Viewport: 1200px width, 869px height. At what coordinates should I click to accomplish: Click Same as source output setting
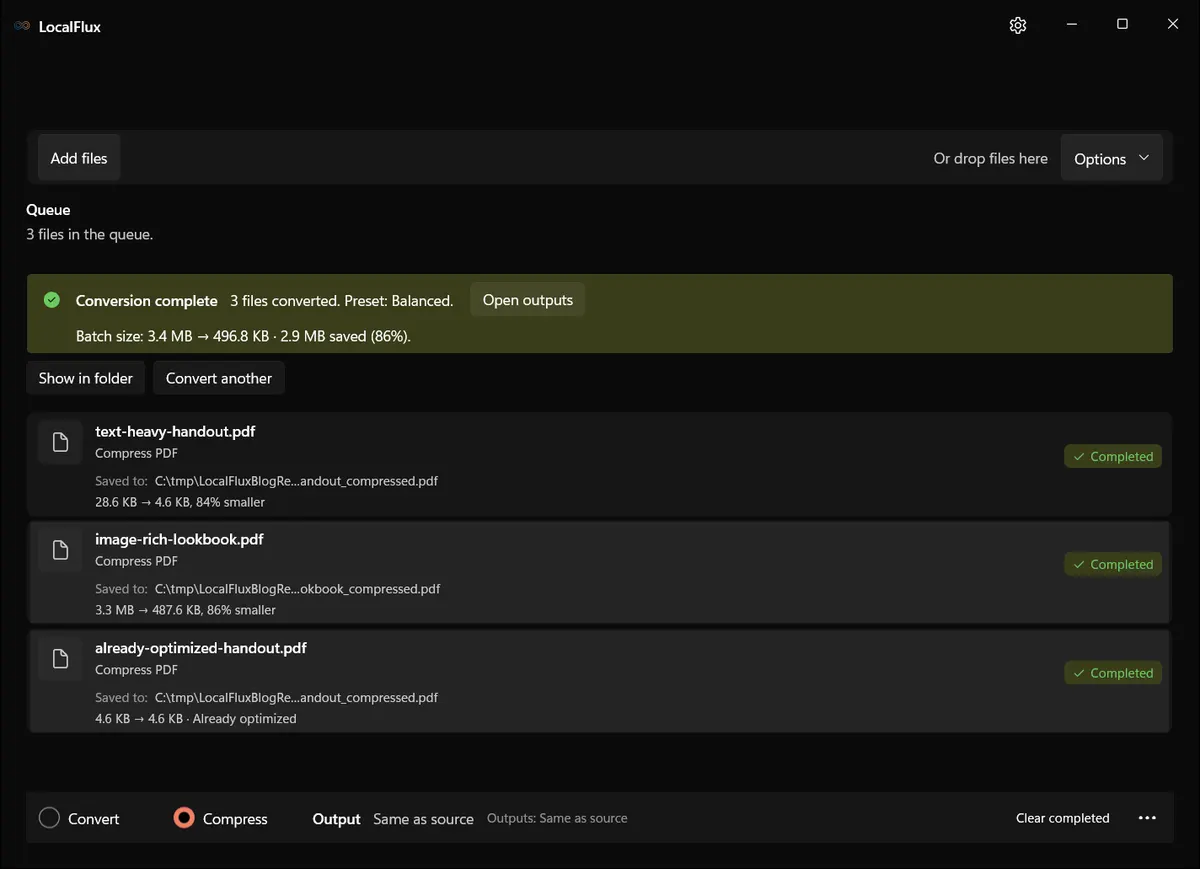coord(423,819)
